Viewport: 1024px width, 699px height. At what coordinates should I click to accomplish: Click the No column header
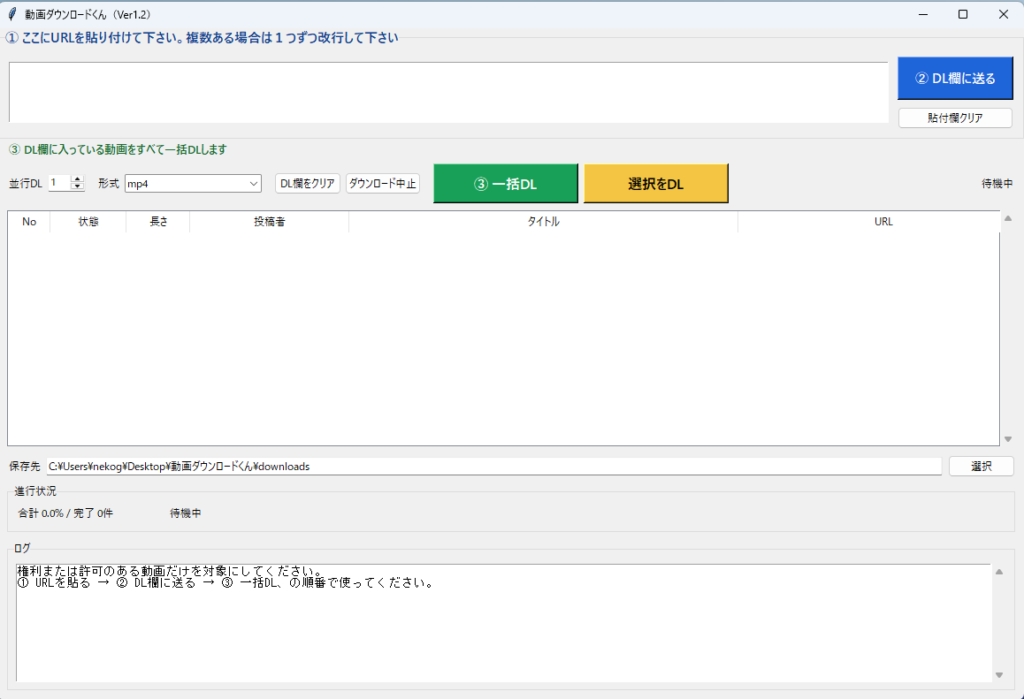click(x=29, y=221)
